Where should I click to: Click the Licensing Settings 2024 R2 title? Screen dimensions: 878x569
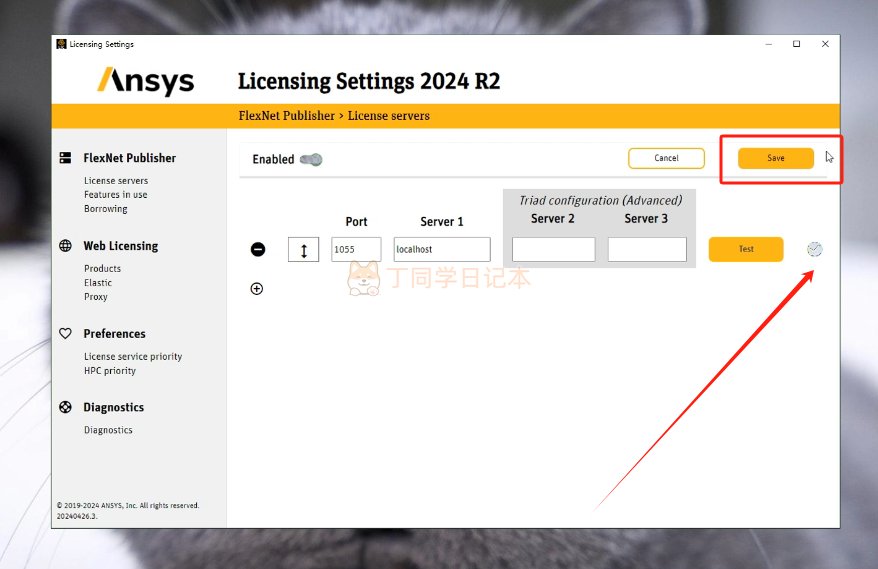pyautogui.click(x=369, y=81)
